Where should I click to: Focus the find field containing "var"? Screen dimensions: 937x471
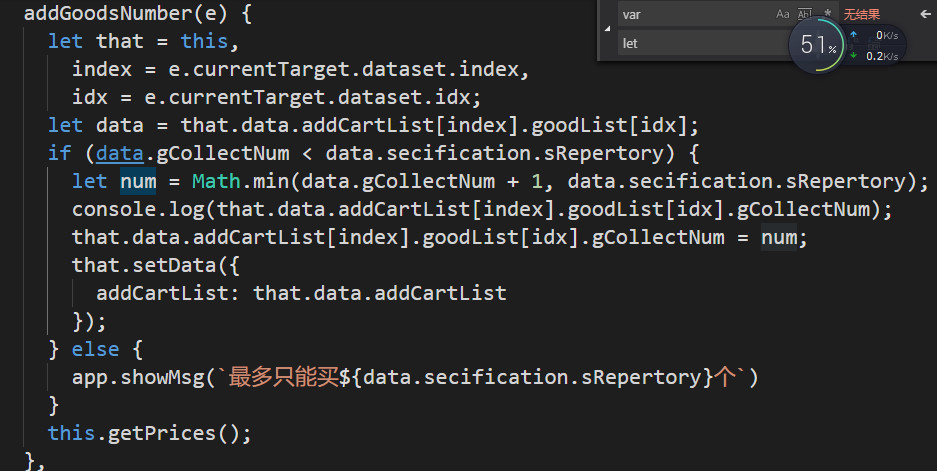[690, 14]
